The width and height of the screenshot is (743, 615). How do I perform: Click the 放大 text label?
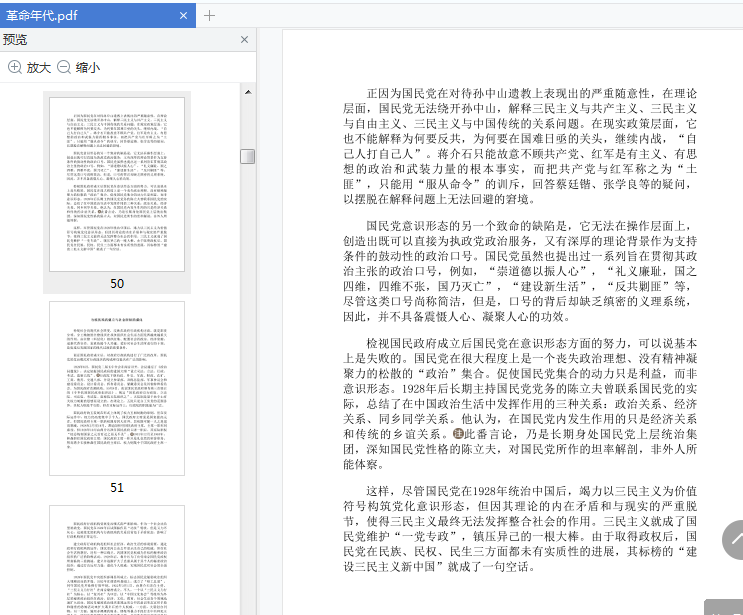click(38, 67)
